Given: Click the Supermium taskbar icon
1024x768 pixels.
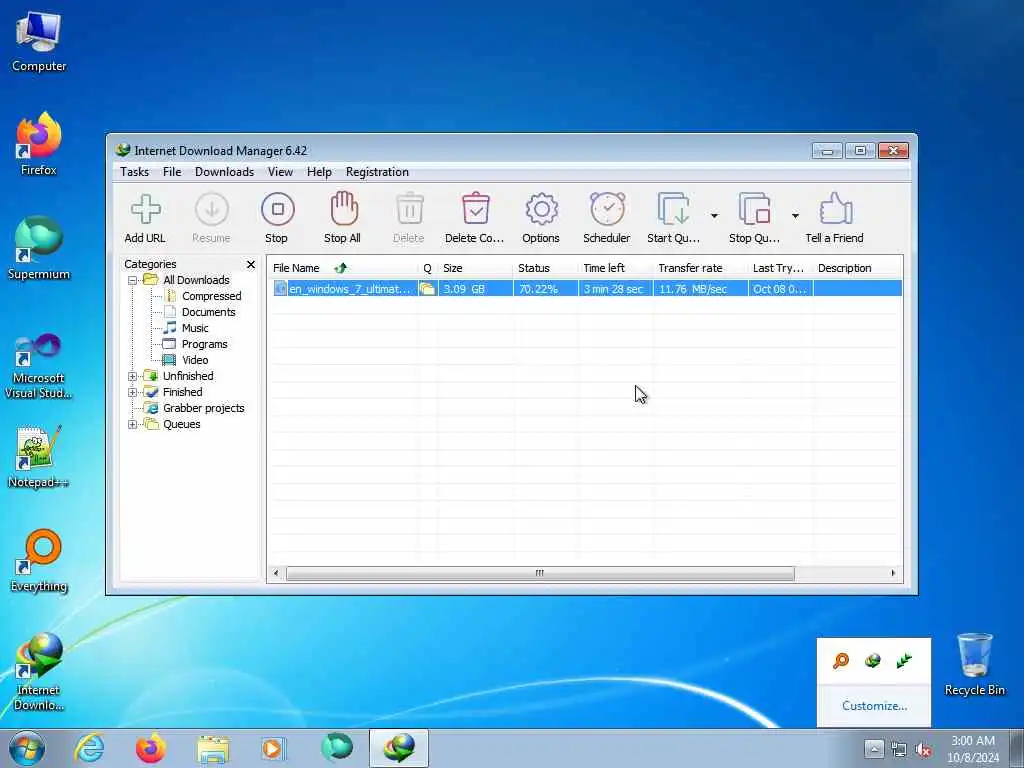Looking at the screenshot, I should 337,748.
